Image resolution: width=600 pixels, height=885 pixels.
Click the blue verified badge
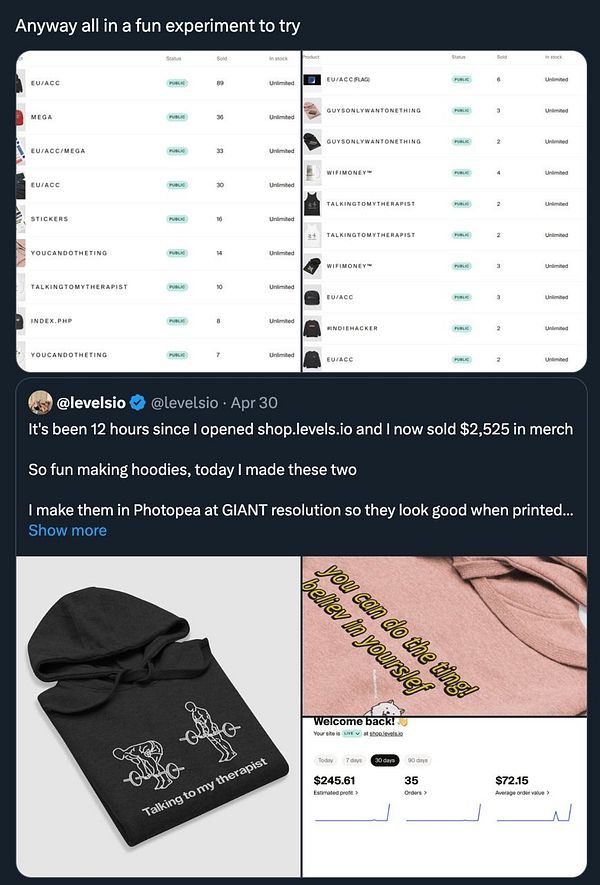coord(137,402)
